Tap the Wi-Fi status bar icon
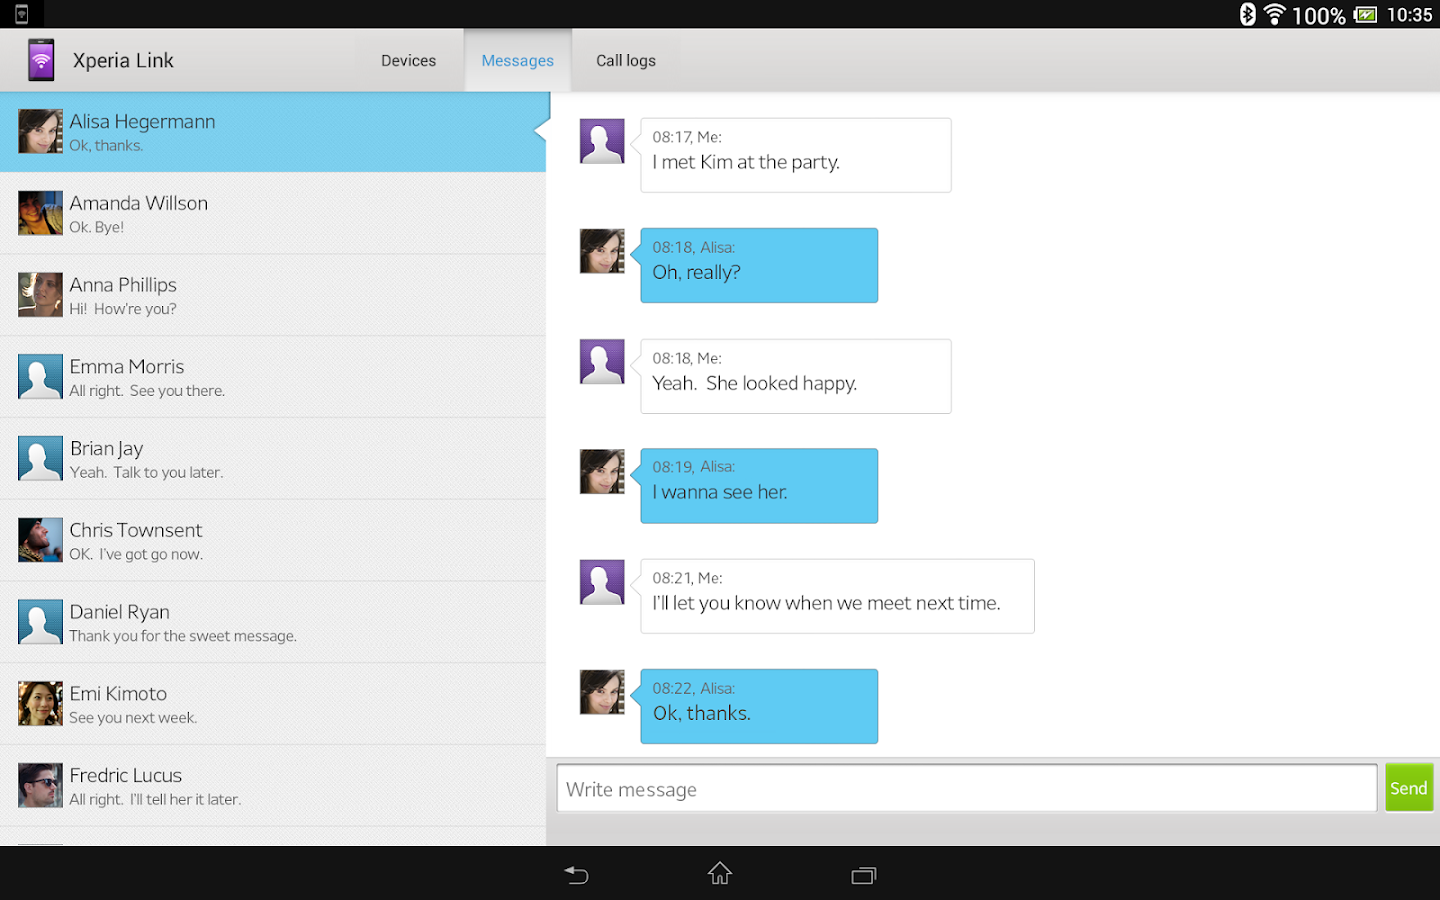The width and height of the screenshot is (1440, 900). (x=1274, y=14)
